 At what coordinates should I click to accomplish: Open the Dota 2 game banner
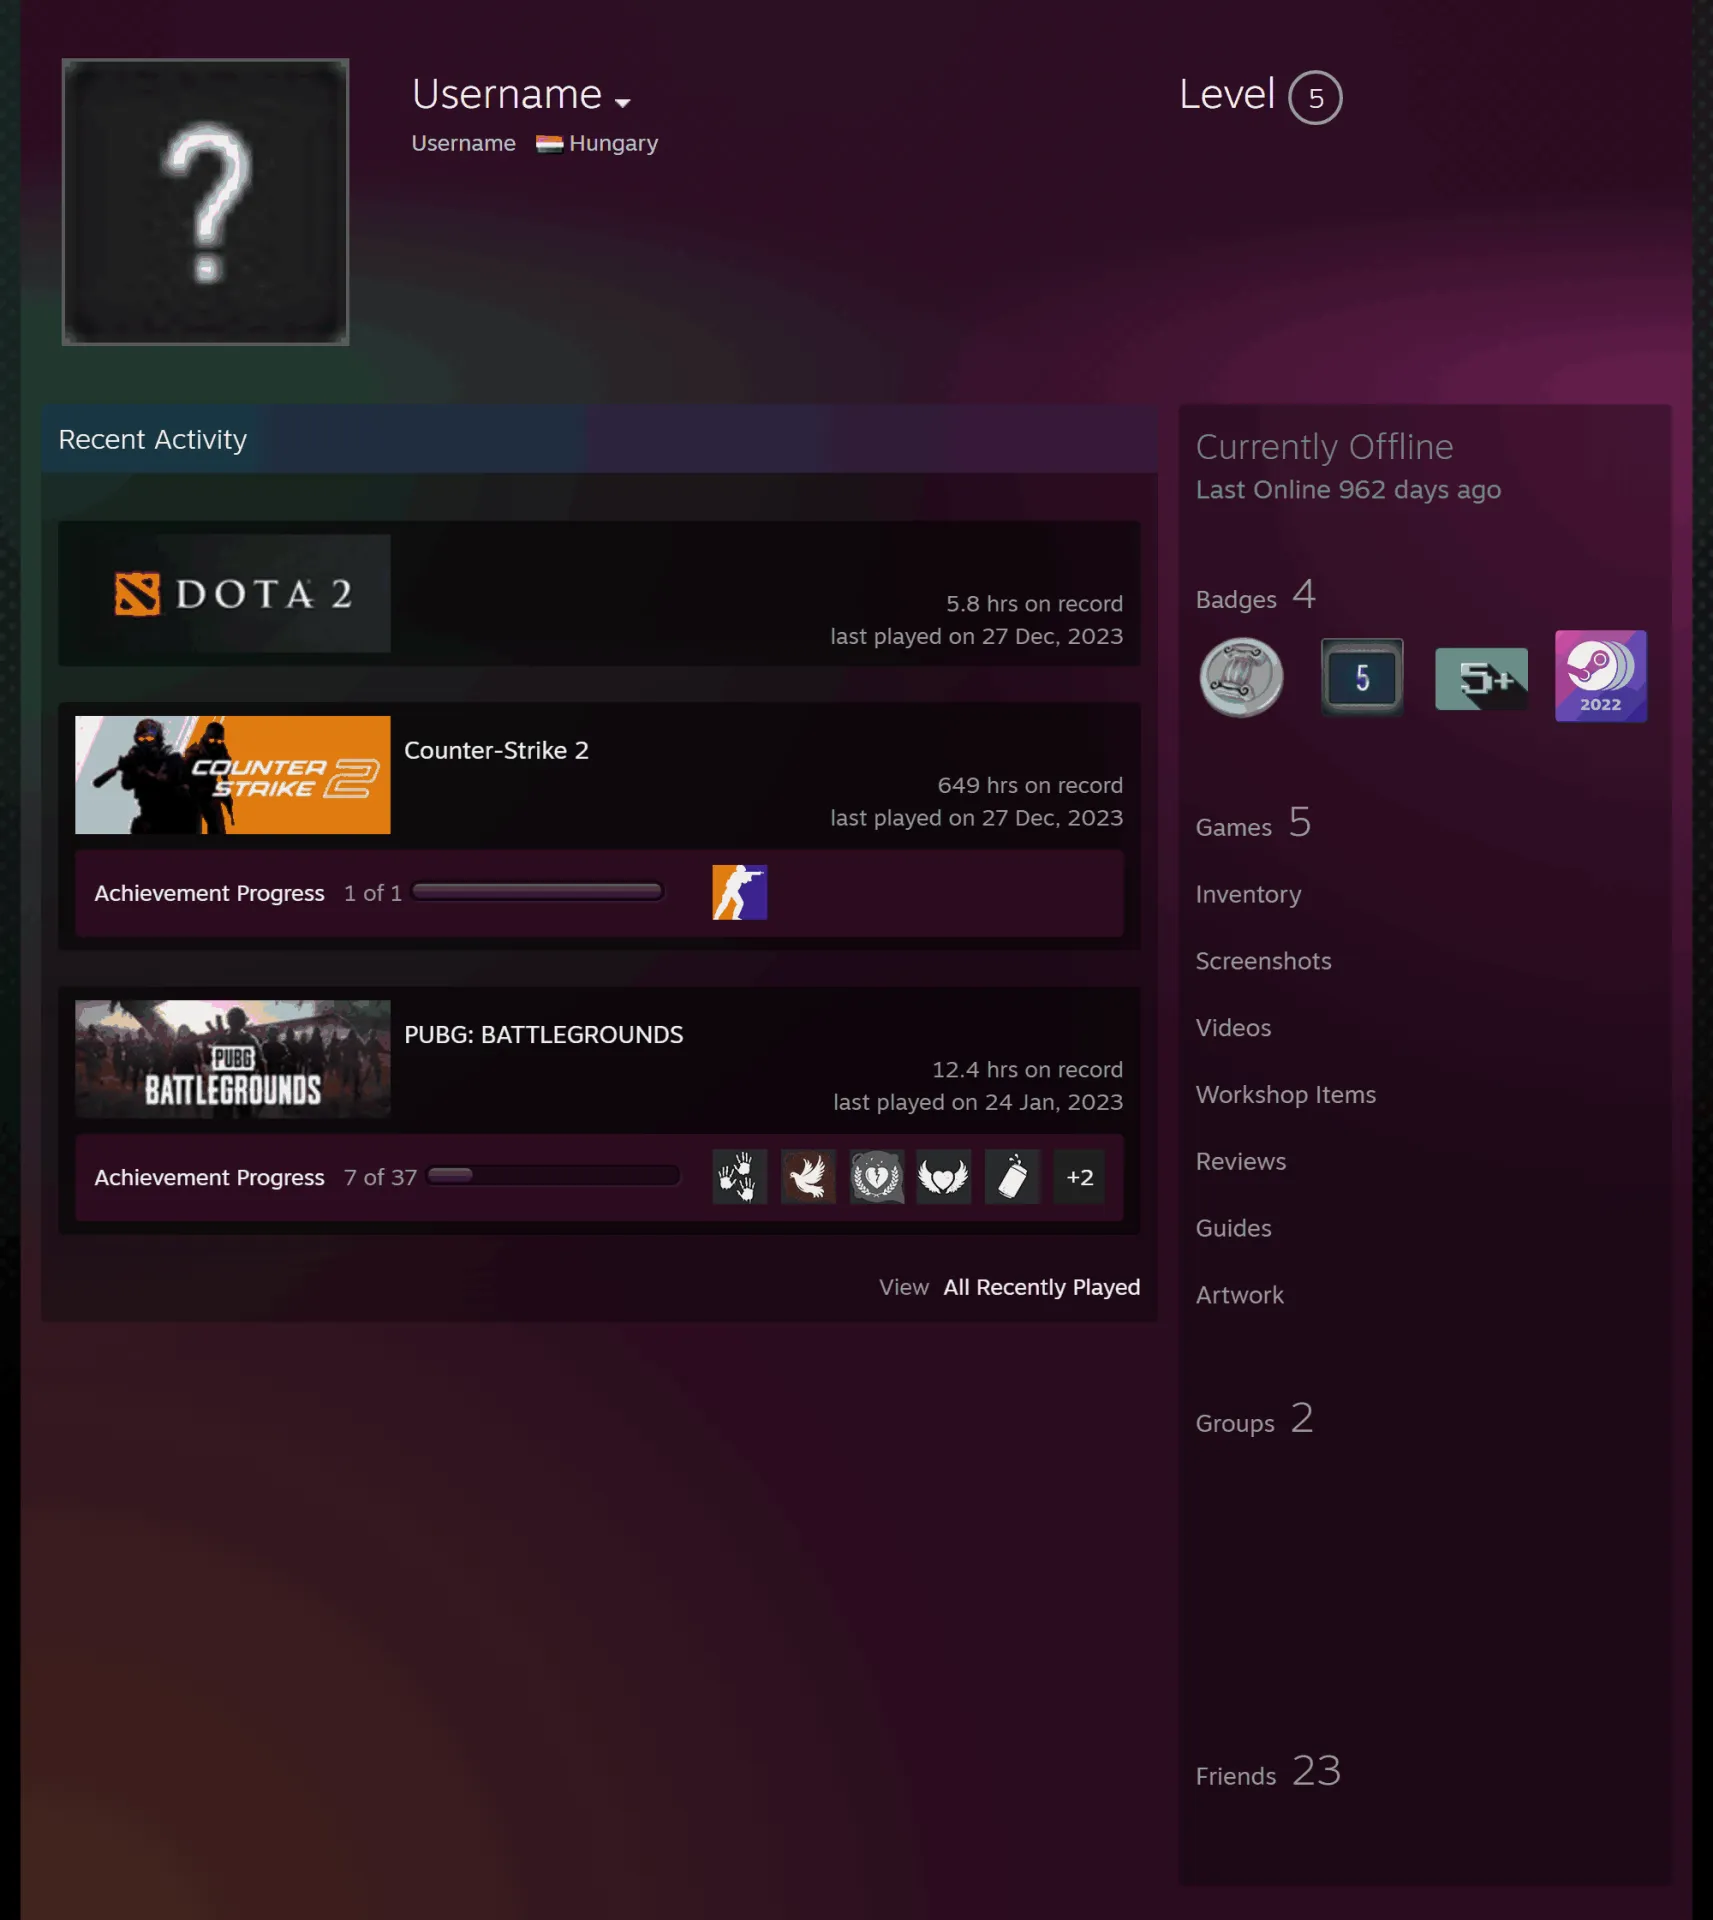[233, 594]
